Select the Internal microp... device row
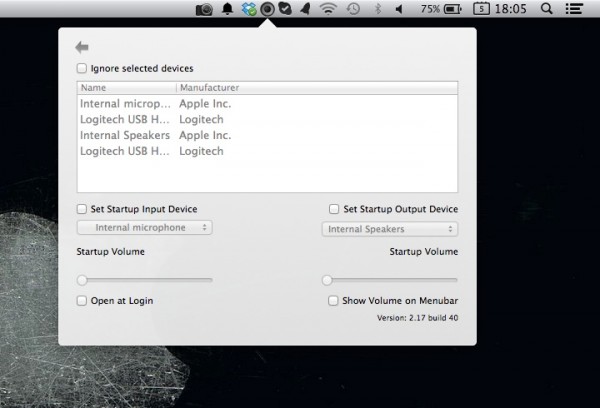600x408 pixels. [x=267, y=103]
